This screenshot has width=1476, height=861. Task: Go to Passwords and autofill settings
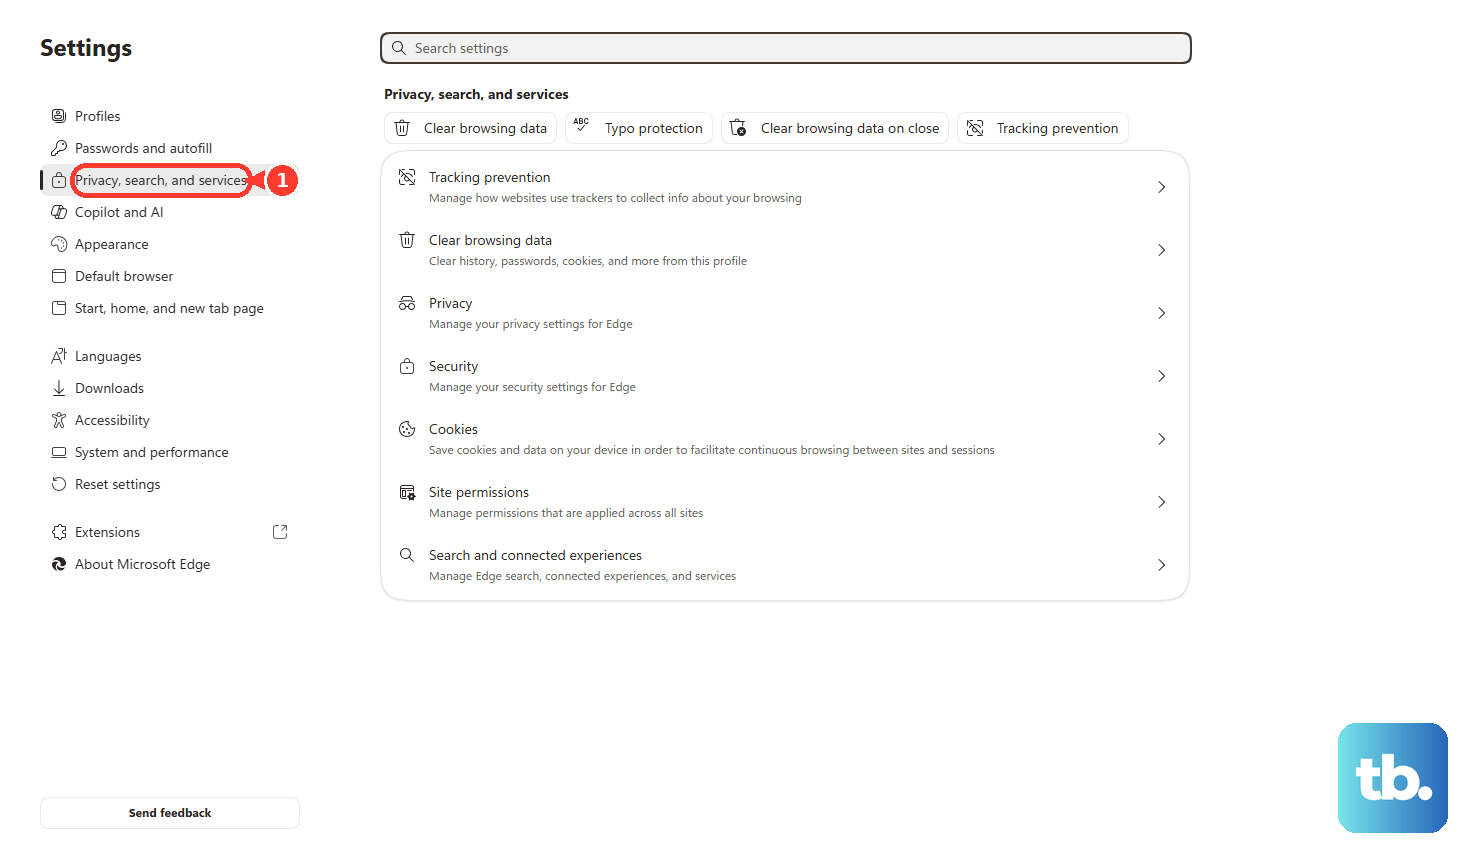(x=170, y=148)
